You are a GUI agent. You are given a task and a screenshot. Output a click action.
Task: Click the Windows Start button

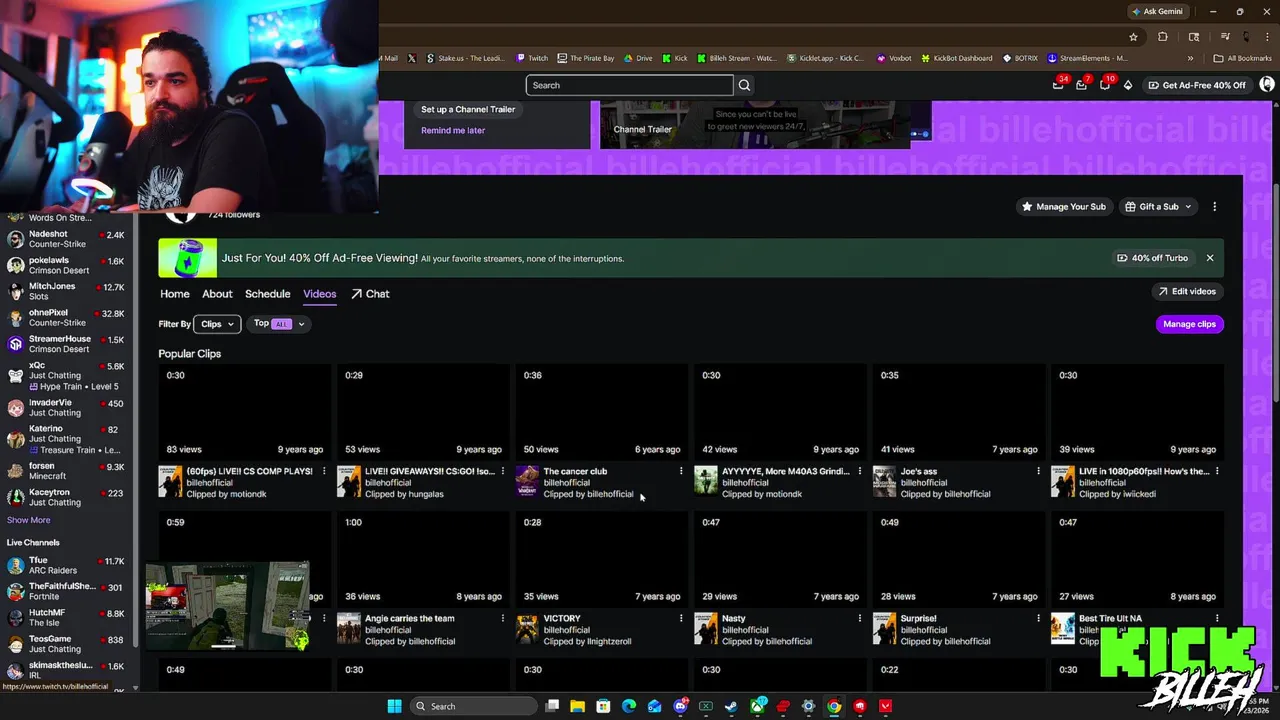click(x=395, y=706)
